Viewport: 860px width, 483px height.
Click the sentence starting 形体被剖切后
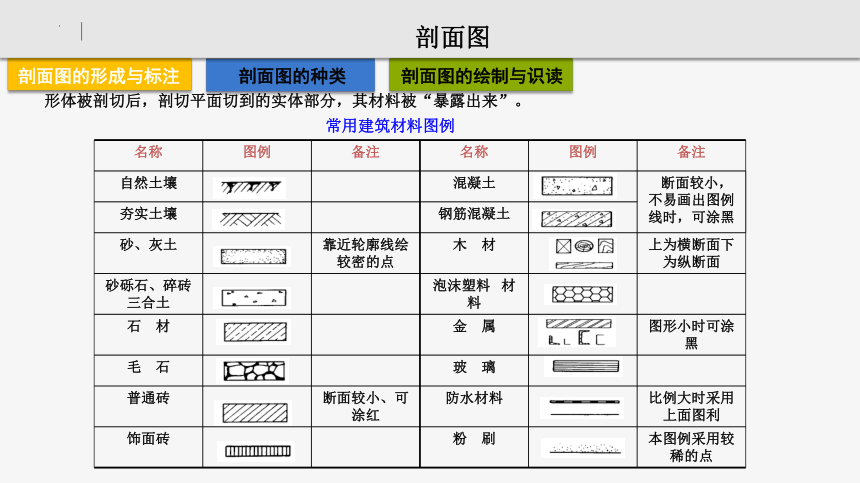point(284,101)
